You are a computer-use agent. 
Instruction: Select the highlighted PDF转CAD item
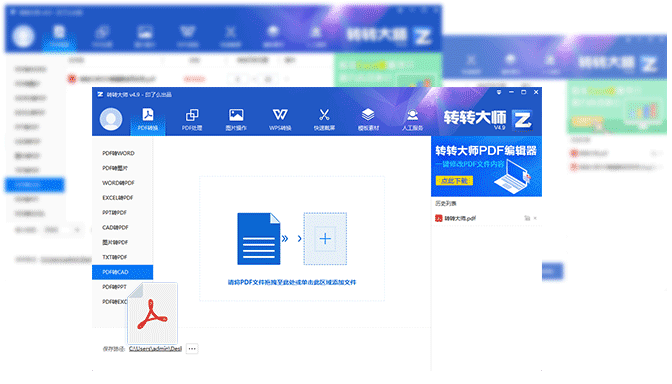coord(123,272)
